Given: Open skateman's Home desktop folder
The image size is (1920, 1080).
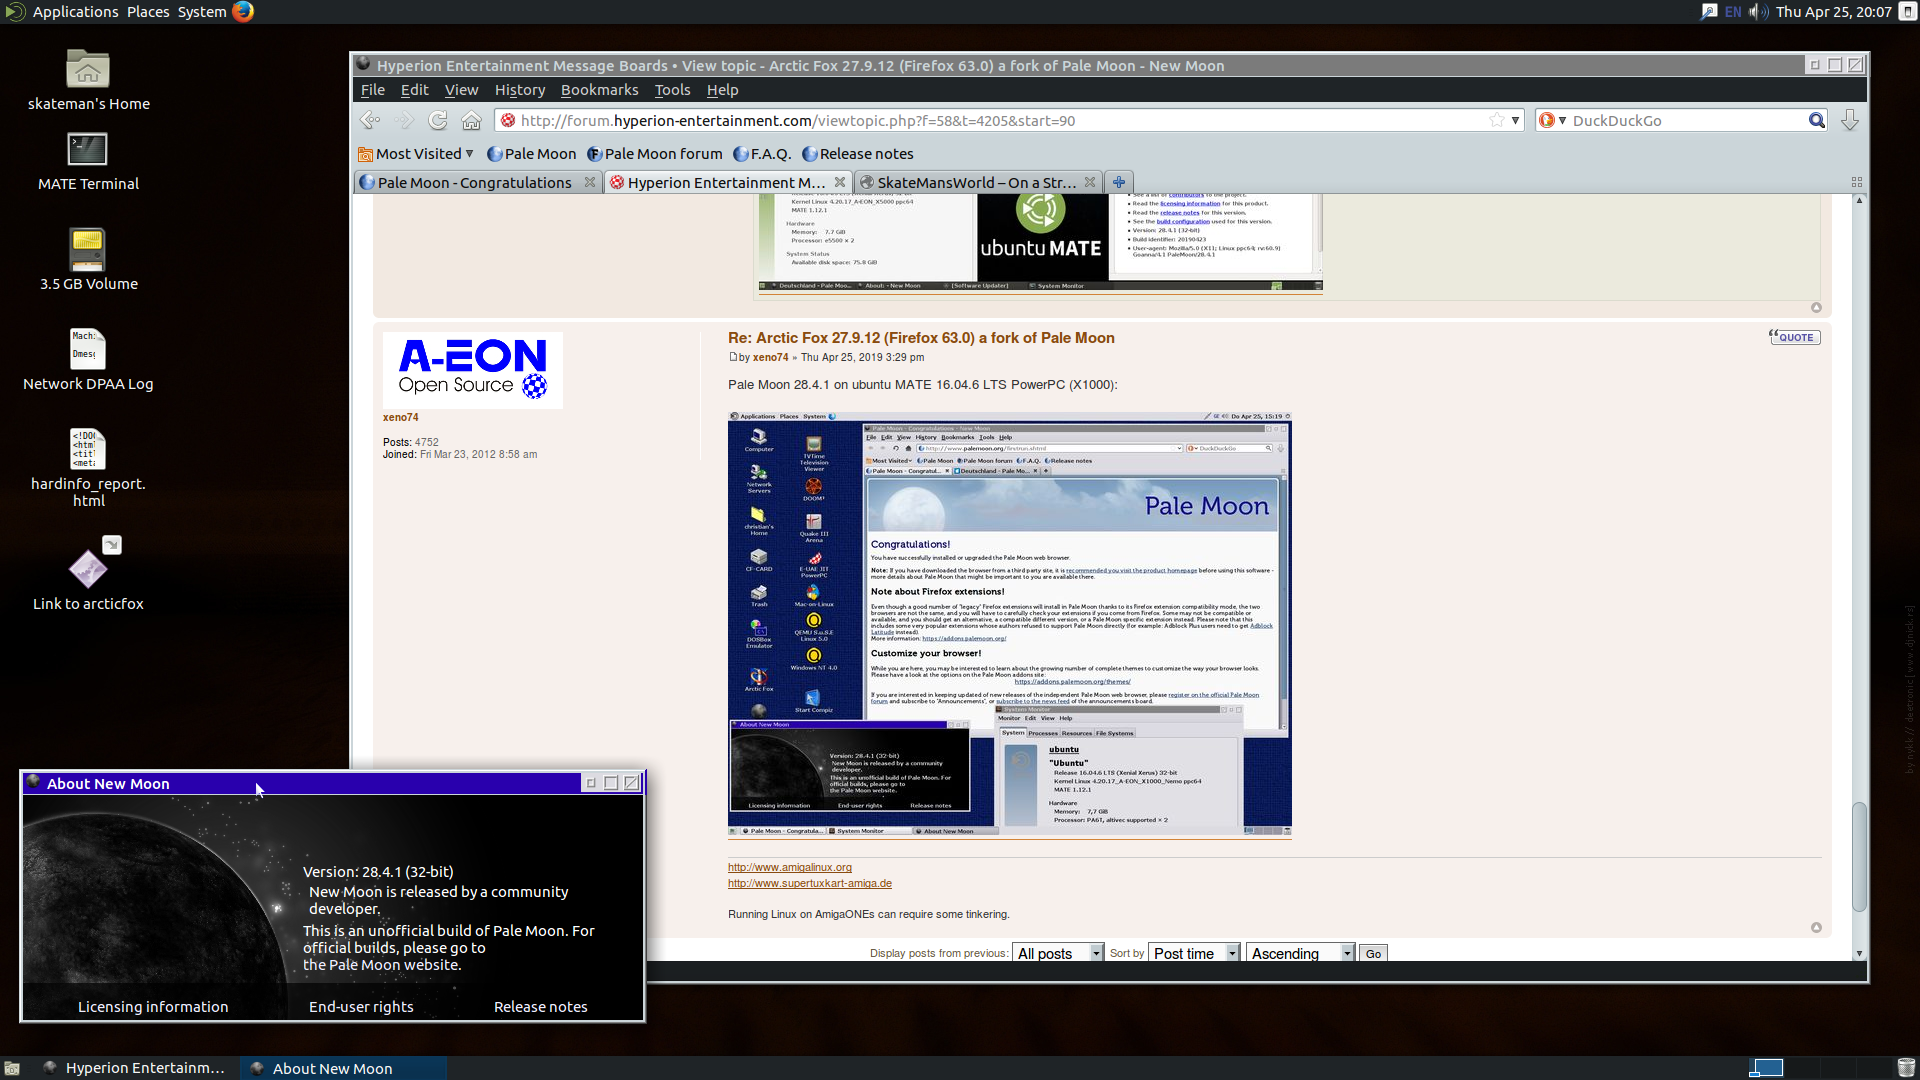Looking at the screenshot, I should 88,80.
